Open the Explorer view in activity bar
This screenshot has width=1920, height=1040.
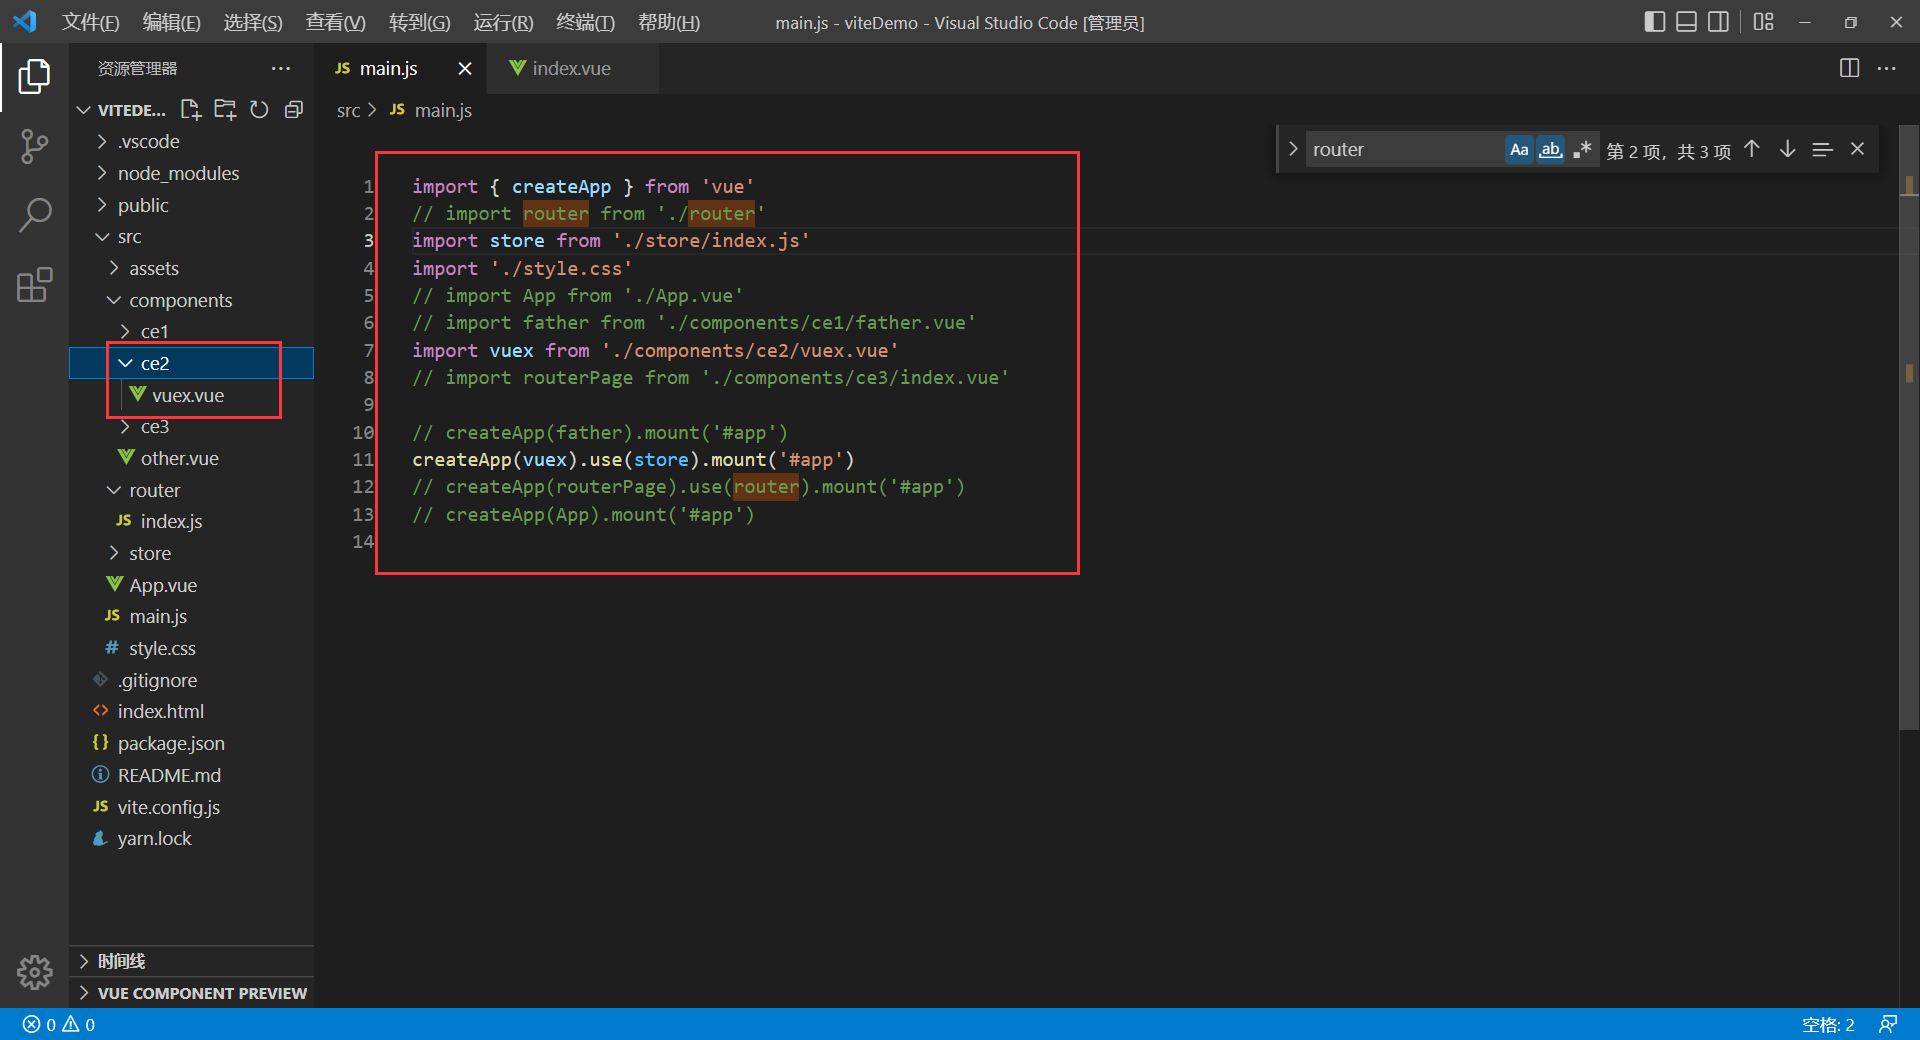point(34,76)
